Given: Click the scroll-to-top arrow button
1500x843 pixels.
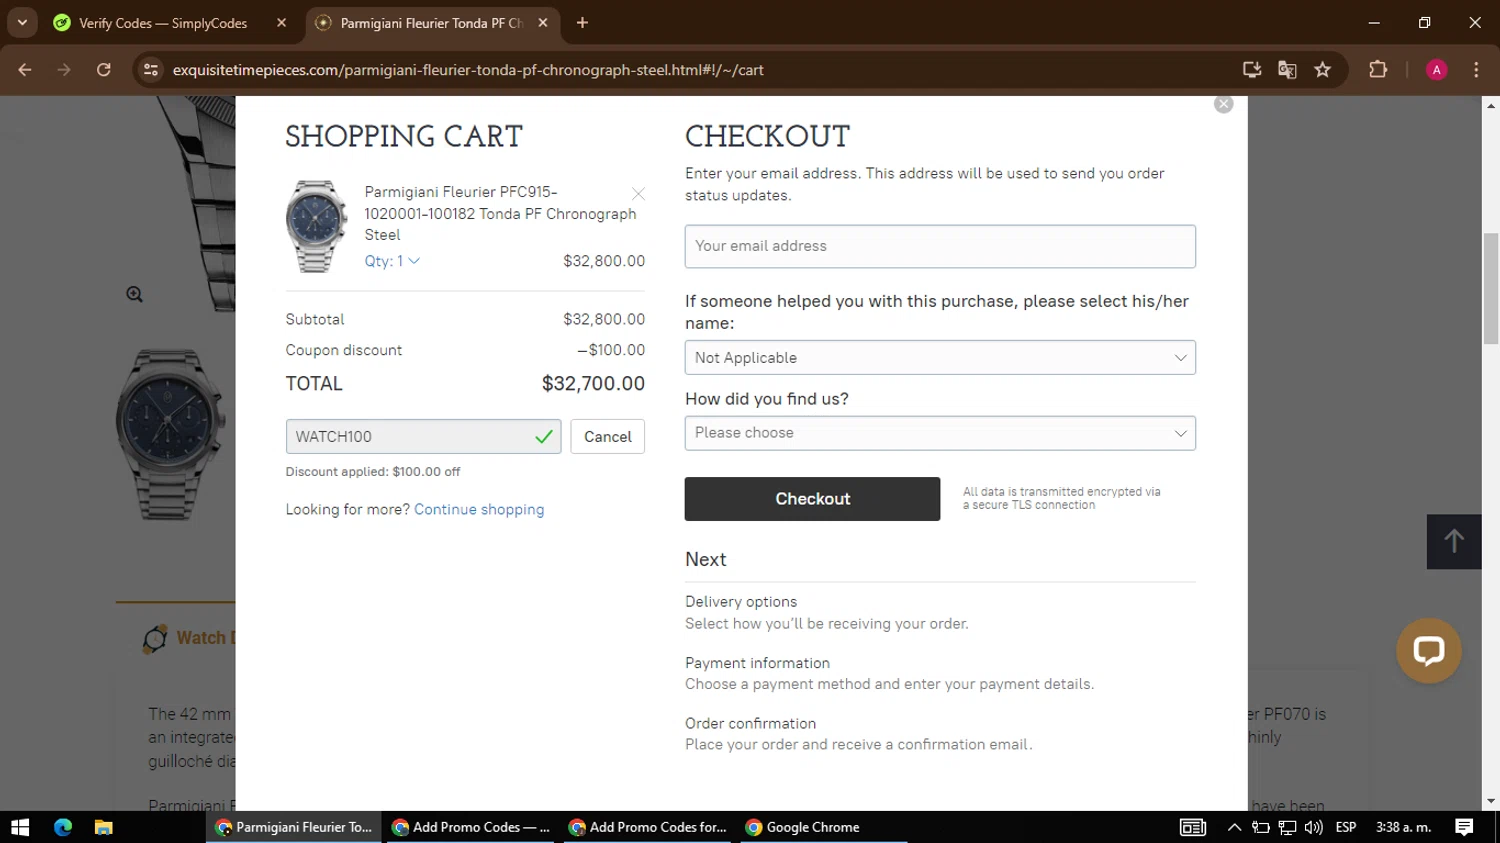Looking at the screenshot, I should pyautogui.click(x=1454, y=542).
